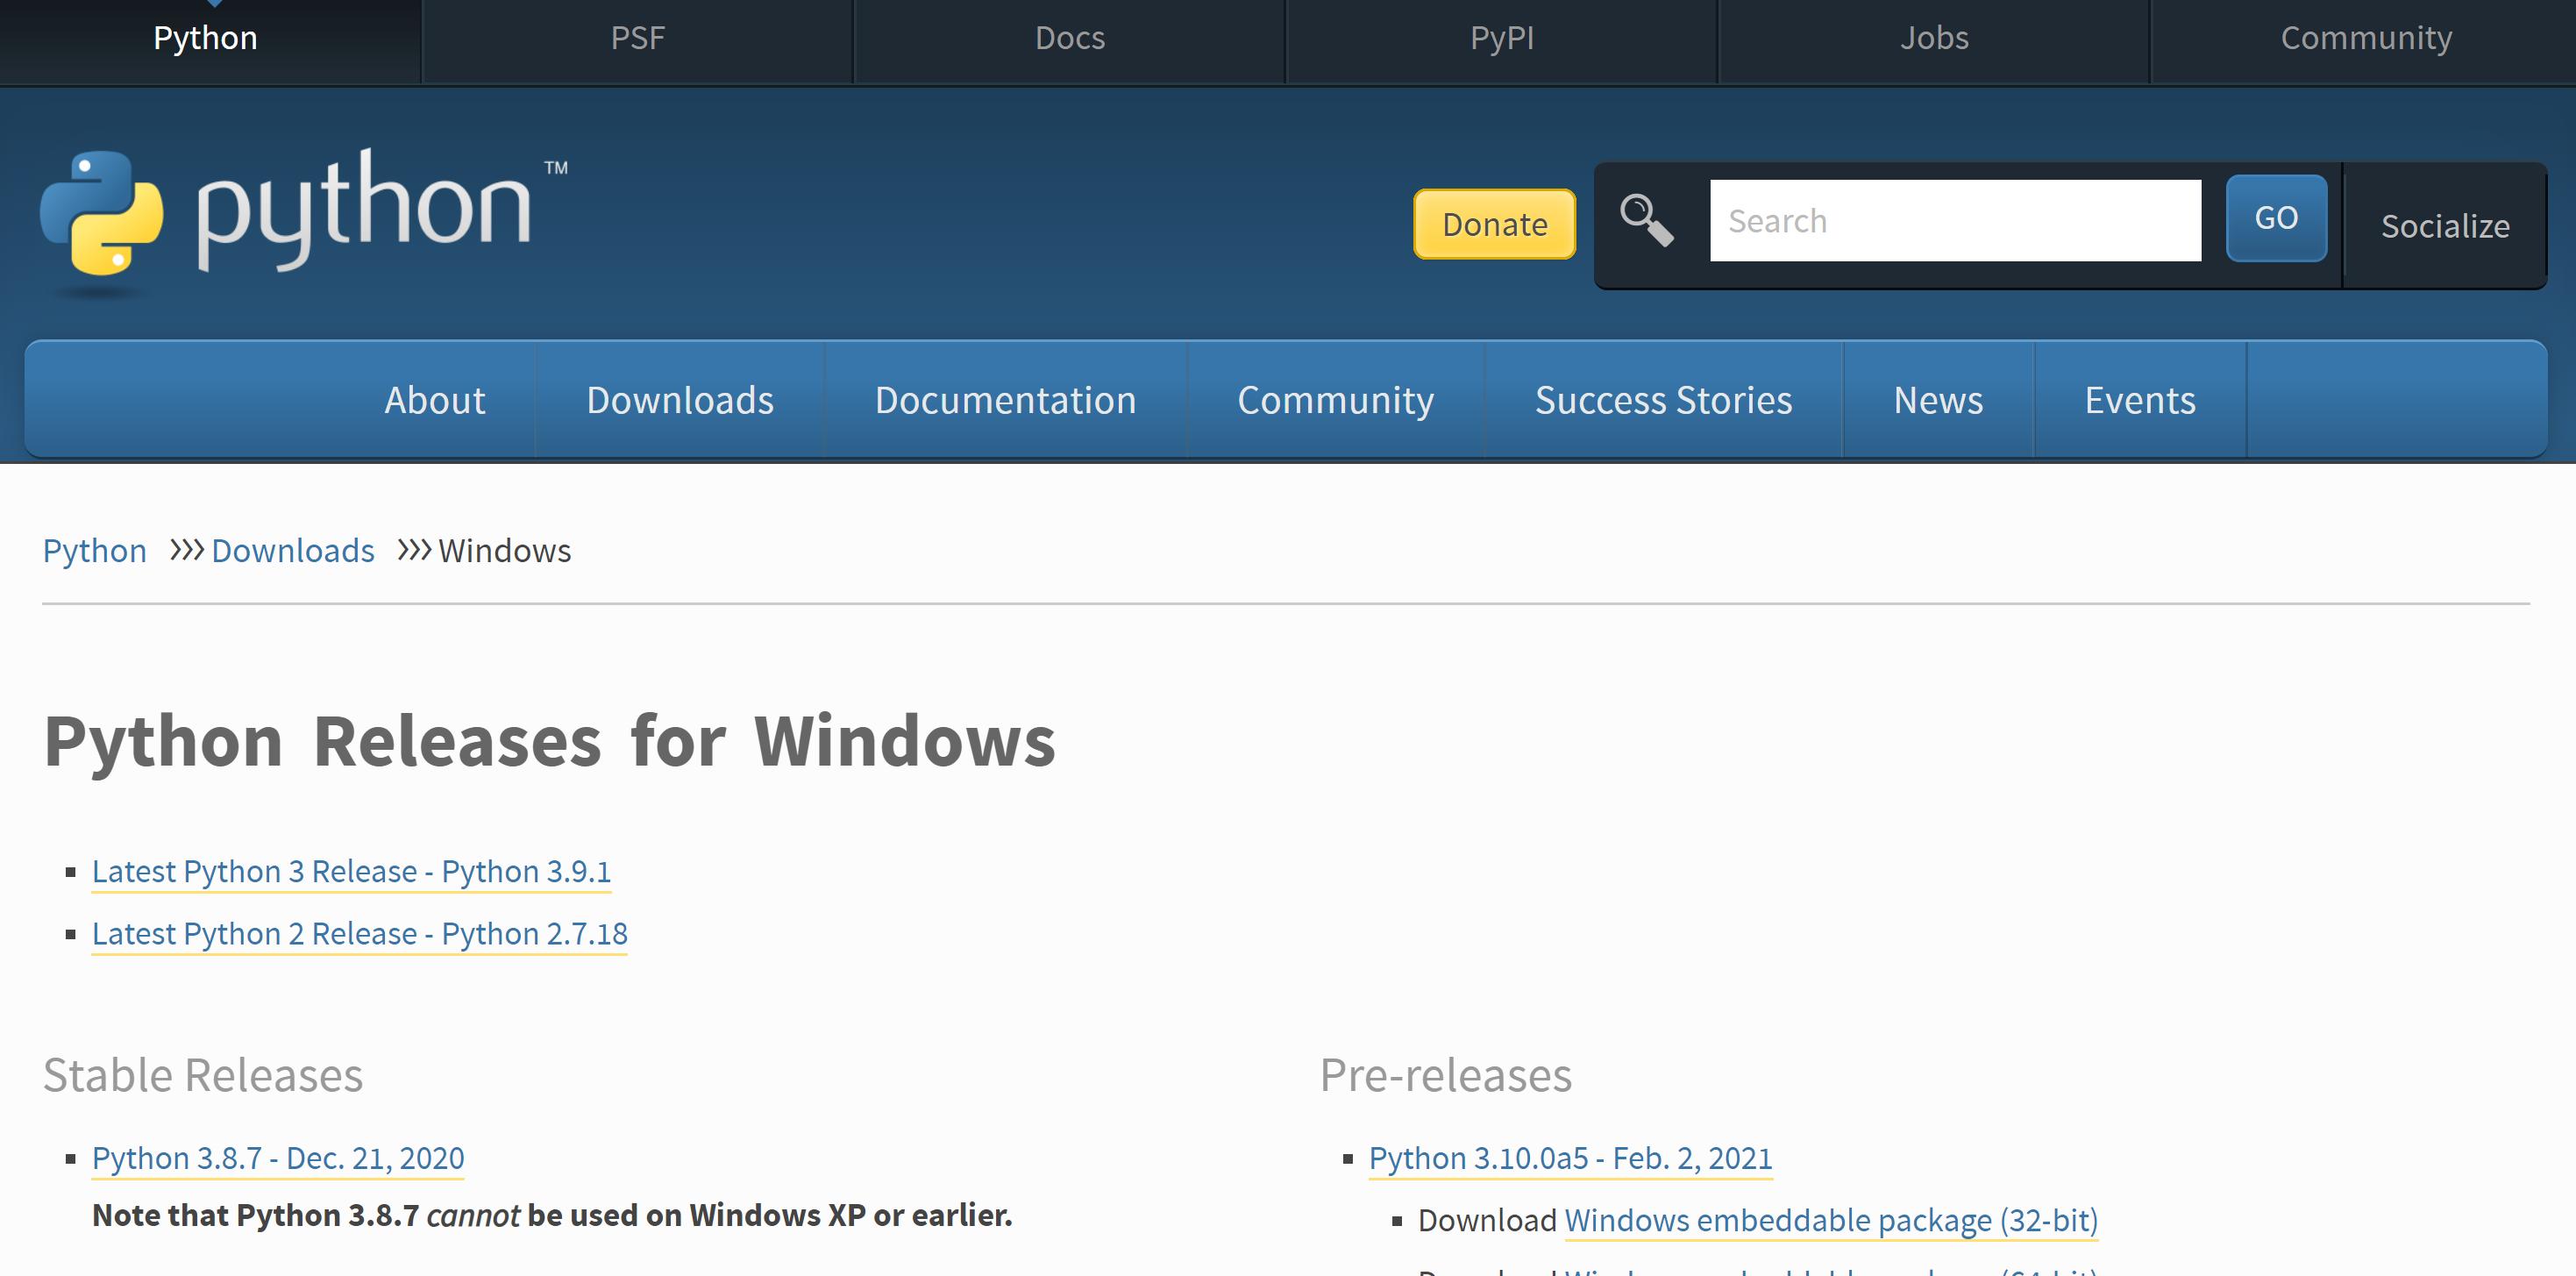The width and height of the screenshot is (2576, 1276).
Task: Open the Documentation navigation menu
Action: [1005, 399]
